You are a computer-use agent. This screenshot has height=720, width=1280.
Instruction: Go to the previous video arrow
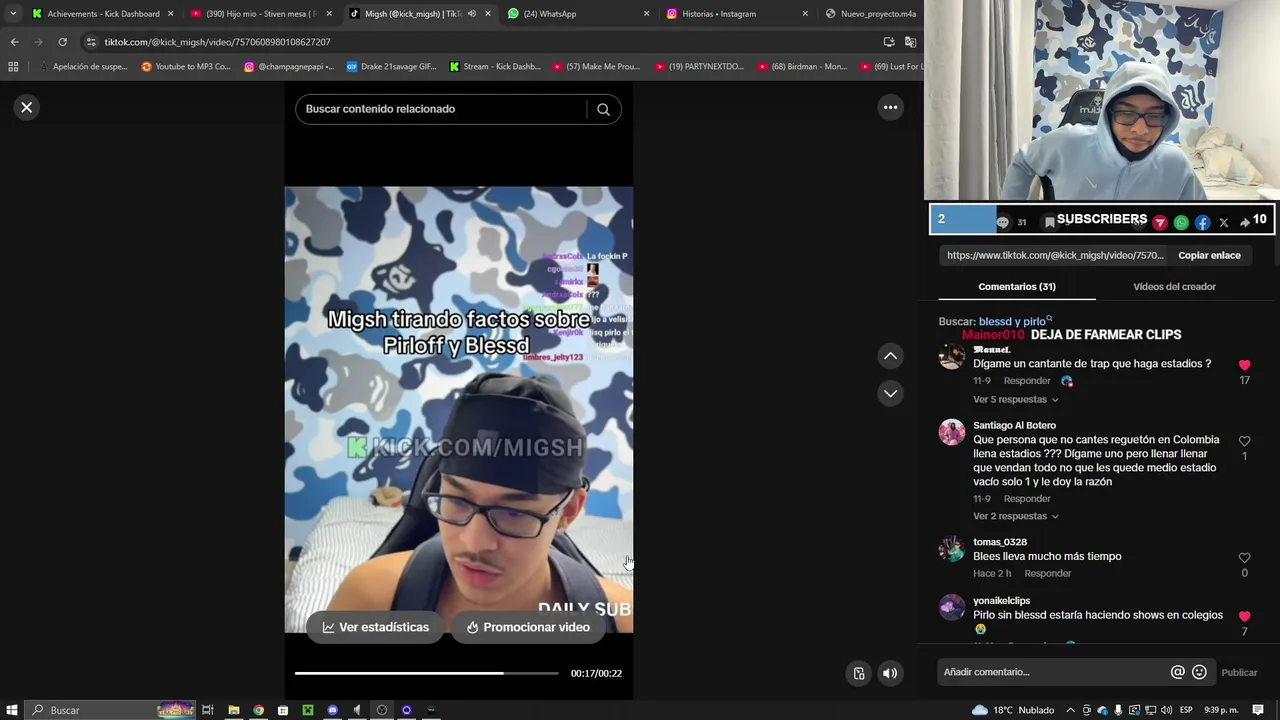[x=890, y=356]
